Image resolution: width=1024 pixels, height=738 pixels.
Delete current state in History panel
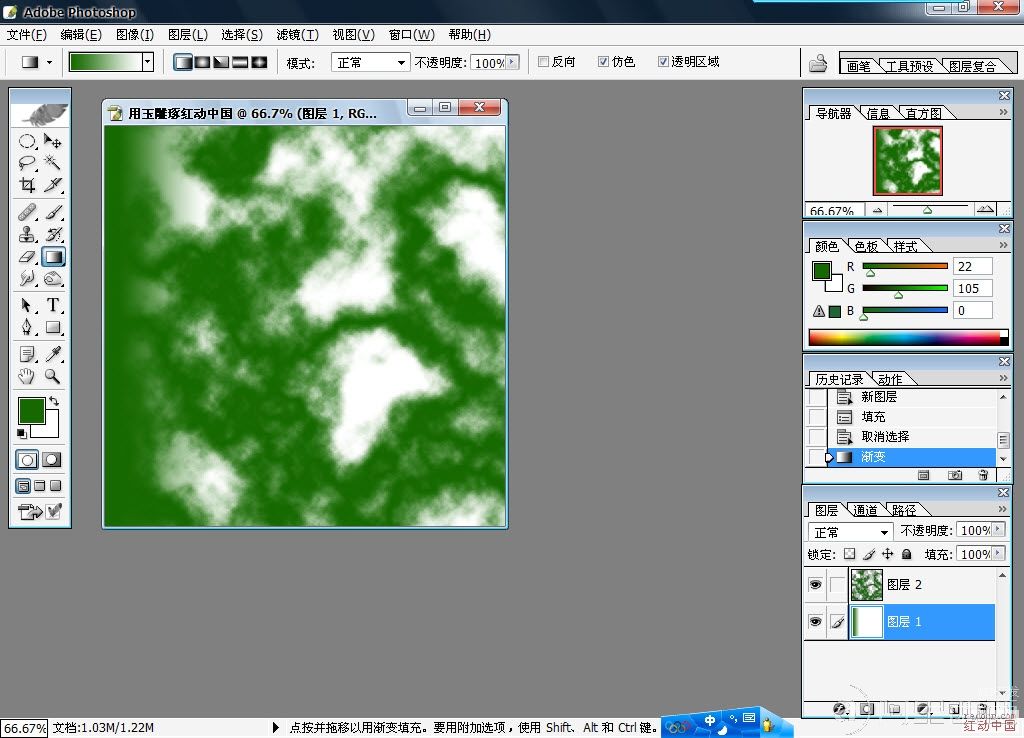pos(983,475)
